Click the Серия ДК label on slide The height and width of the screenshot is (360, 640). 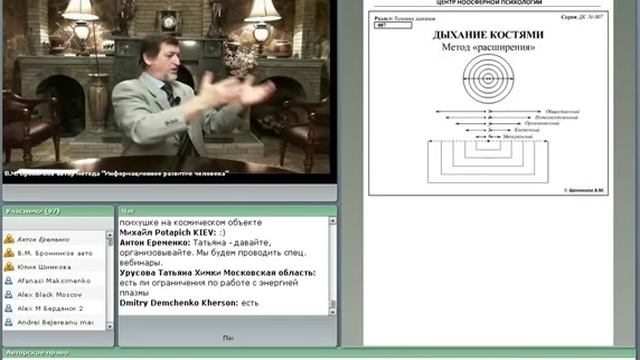pos(582,17)
